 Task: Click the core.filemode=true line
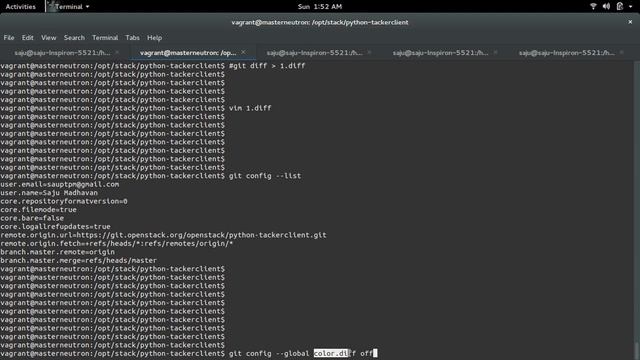tap(38, 210)
